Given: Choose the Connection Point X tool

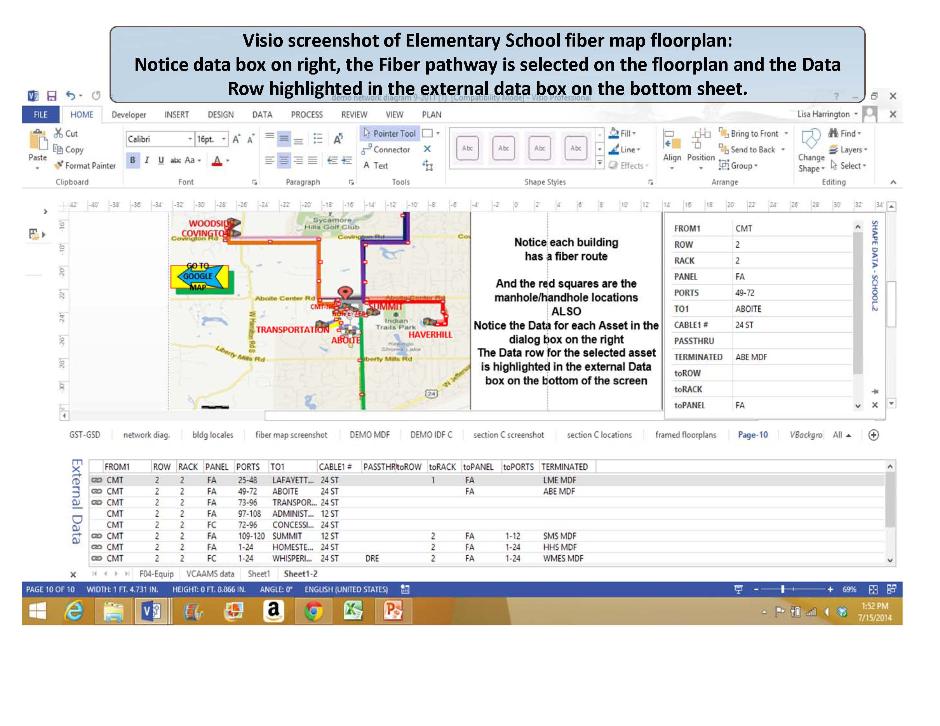Looking at the screenshot, I should click(x=427, y=149).
